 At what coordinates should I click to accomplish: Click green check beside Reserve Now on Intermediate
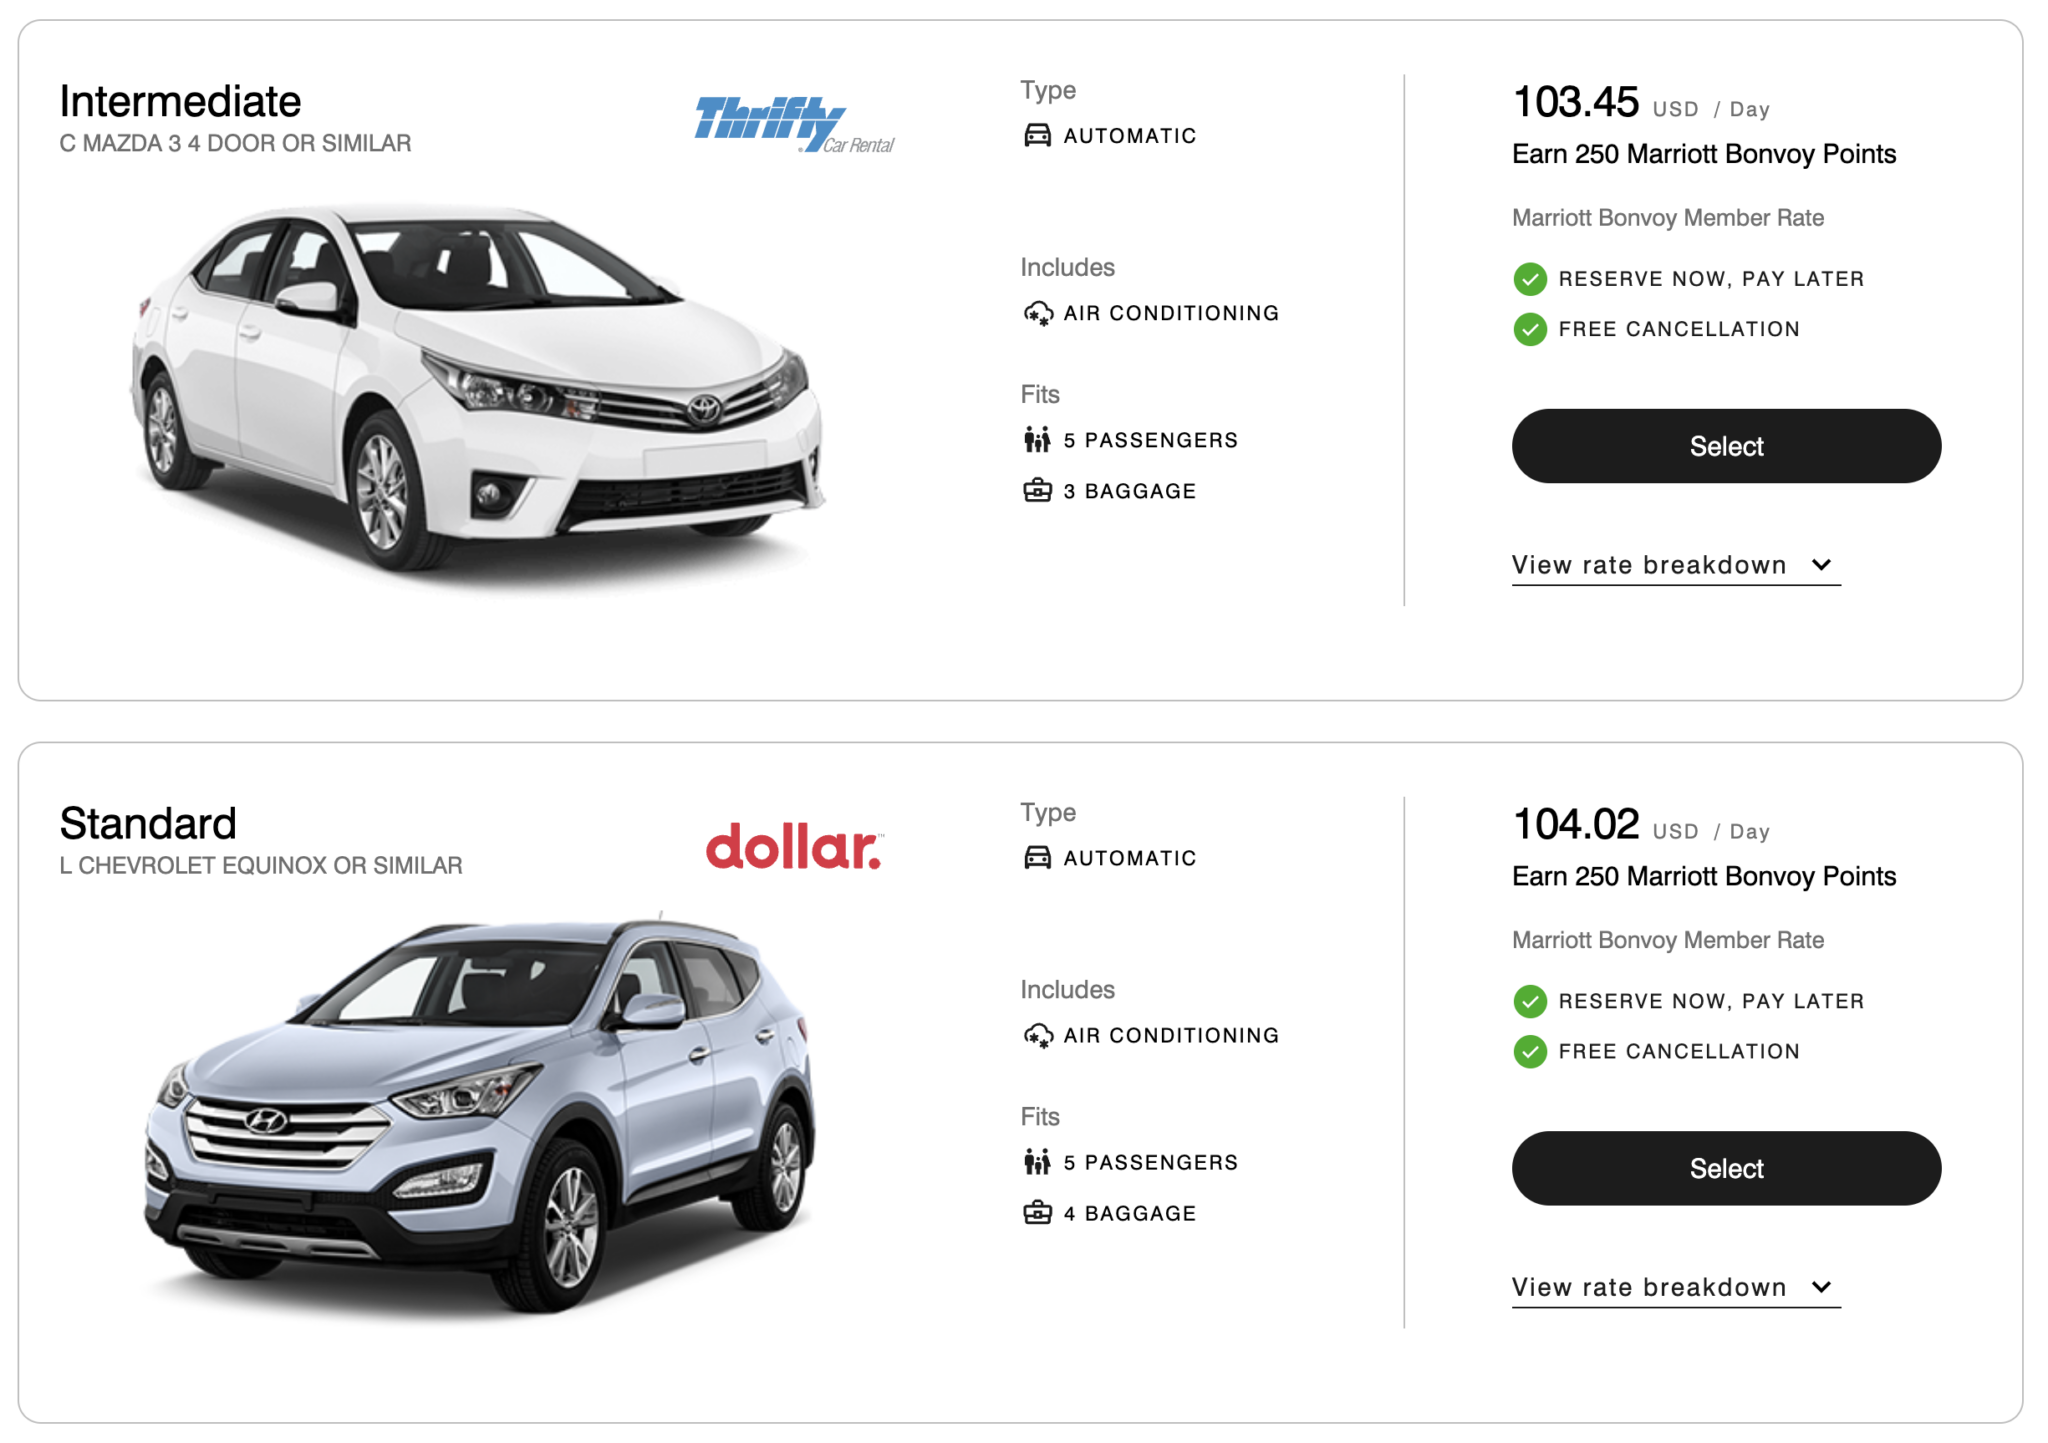click(x=1529, y=279)
